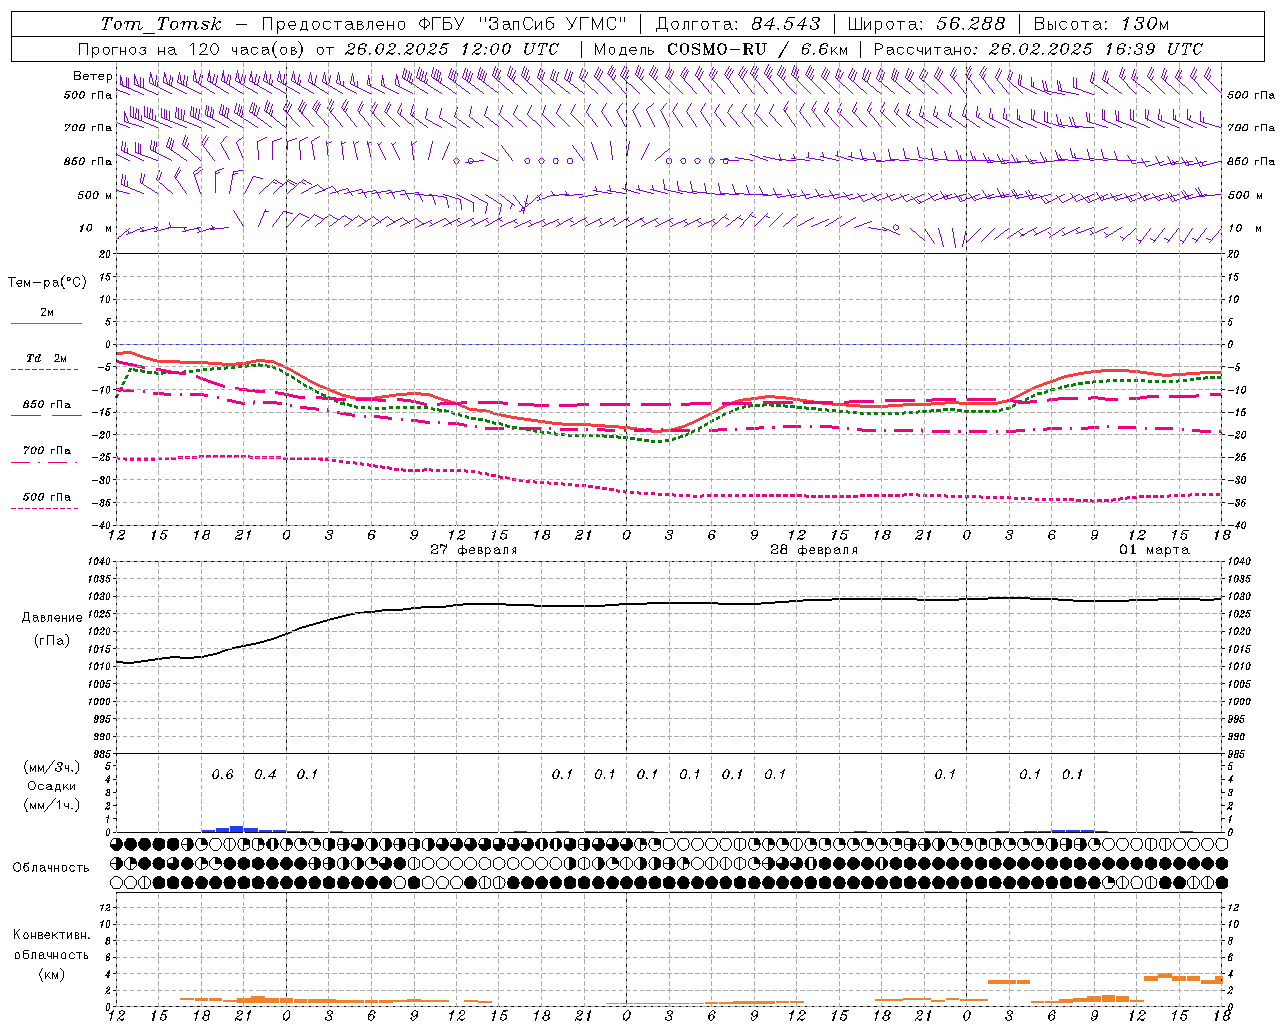Click the Высота: 130м header field

1100,24
